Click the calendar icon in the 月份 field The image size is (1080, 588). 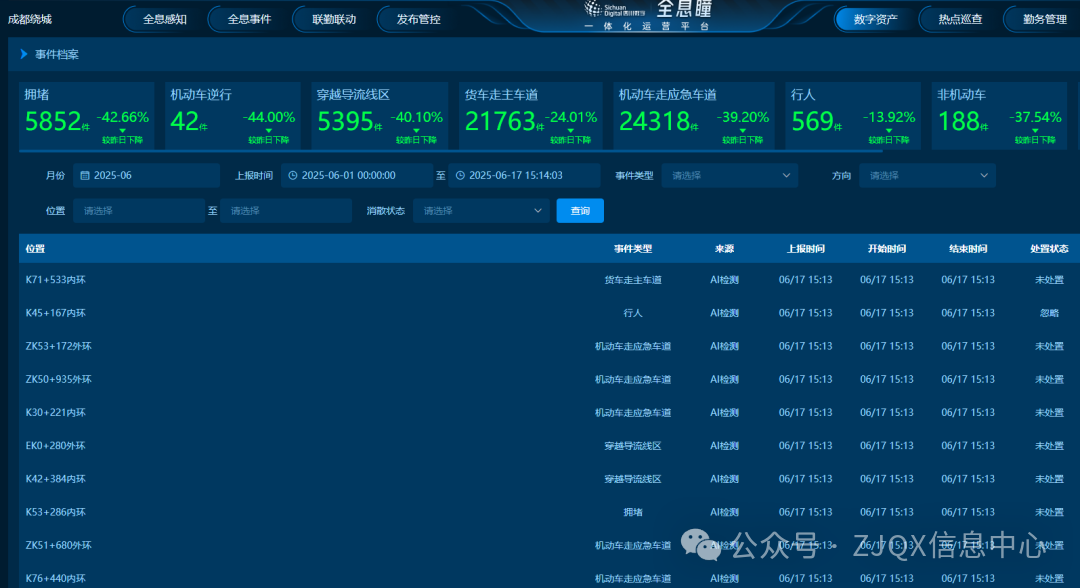coord(85,176)
